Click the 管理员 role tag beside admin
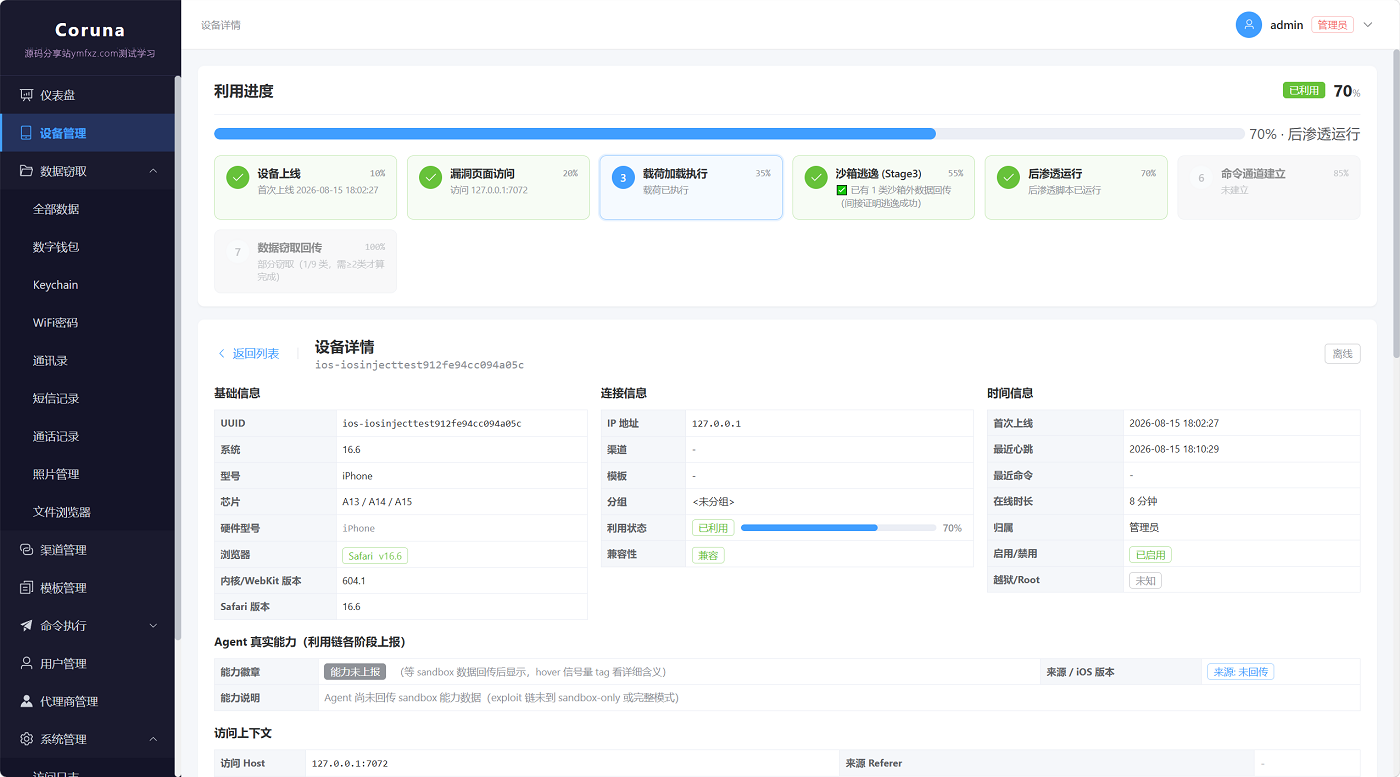 click(x=1332, y=25)
